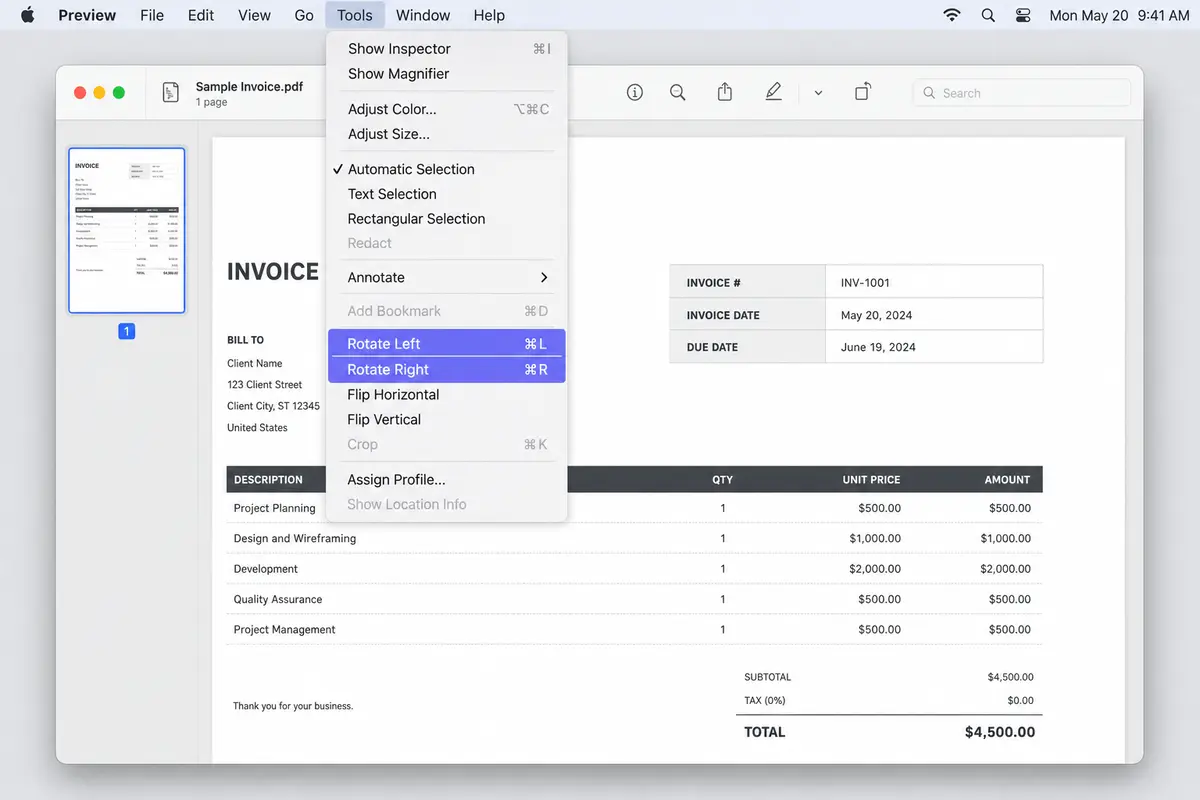The height and width of the screenshot is (800, 1200).
Task: Click the $4,500.00 total amount
Action: (x=1000, y=732)
